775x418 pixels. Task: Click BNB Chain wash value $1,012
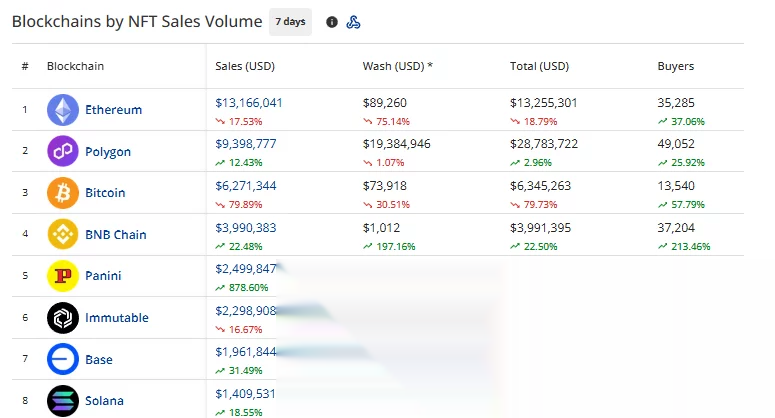click(x=381, y=228)
